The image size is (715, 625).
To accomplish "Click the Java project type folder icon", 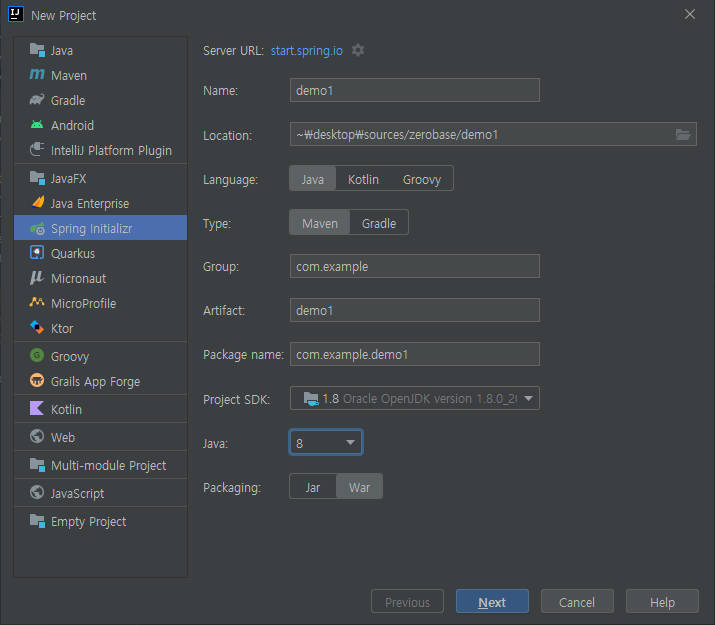I will 37,50.
